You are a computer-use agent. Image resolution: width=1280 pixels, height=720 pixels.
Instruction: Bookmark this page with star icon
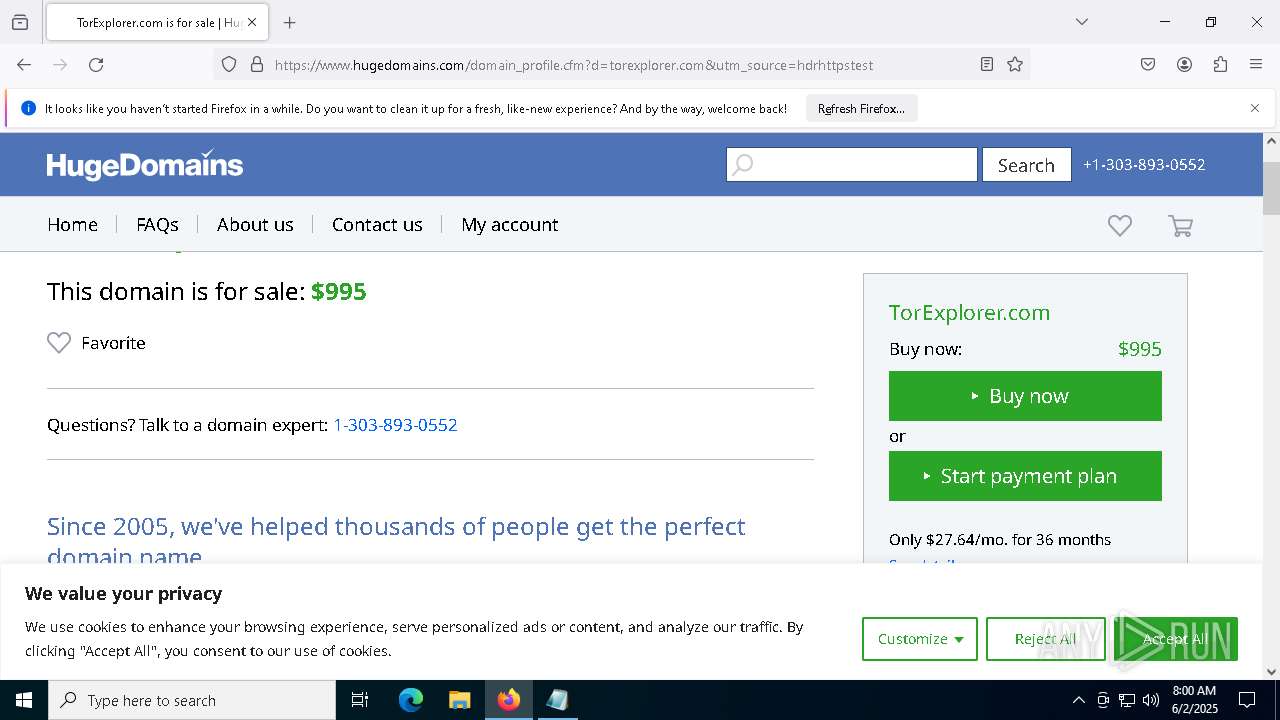[1015, 65]
